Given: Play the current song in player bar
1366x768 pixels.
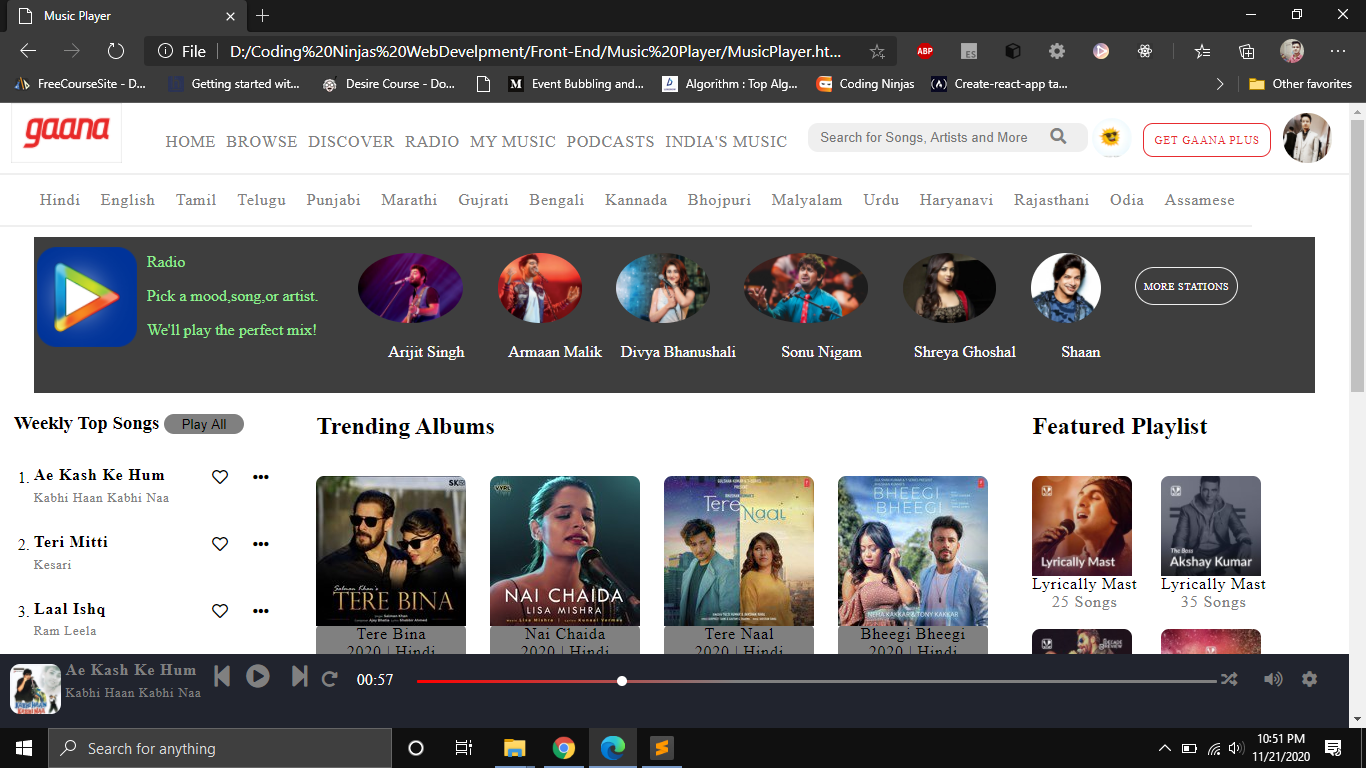Looking at the screenshot, I should coord(258,677).
